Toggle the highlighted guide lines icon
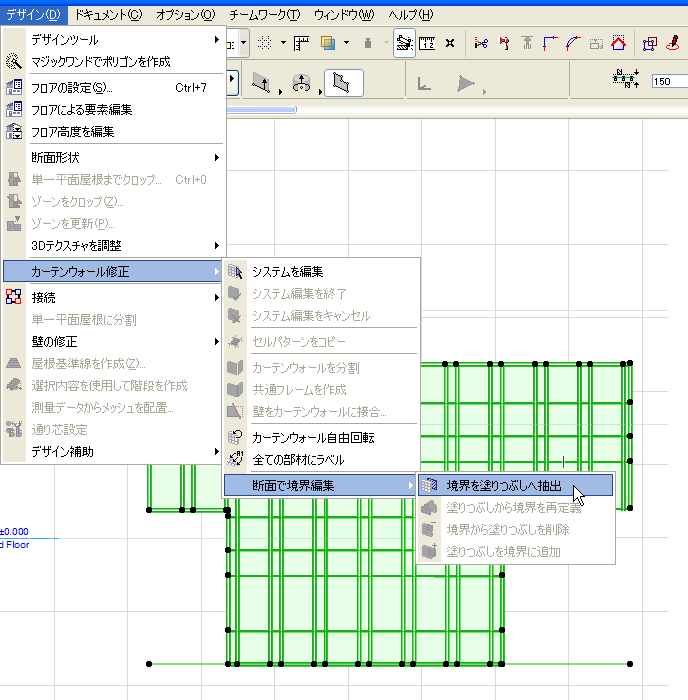Image resolution: width=688 pixels, height=700 pixels. point(404,43)
